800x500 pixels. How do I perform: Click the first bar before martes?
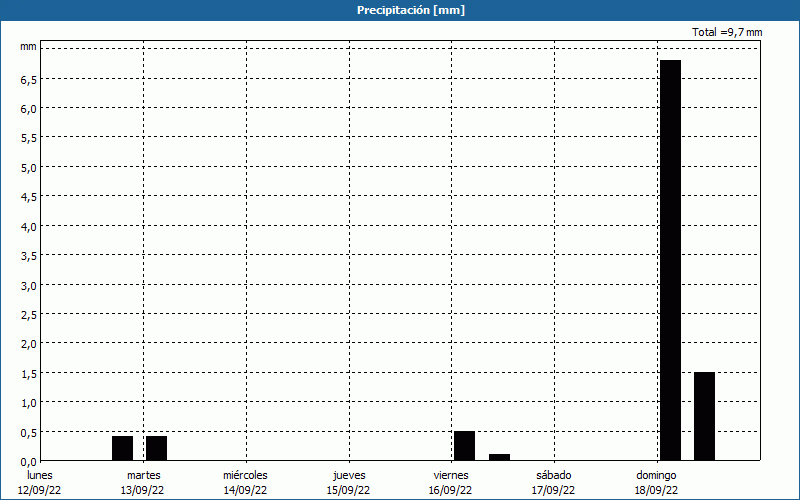pyautogui.click(x=122, y=448)
